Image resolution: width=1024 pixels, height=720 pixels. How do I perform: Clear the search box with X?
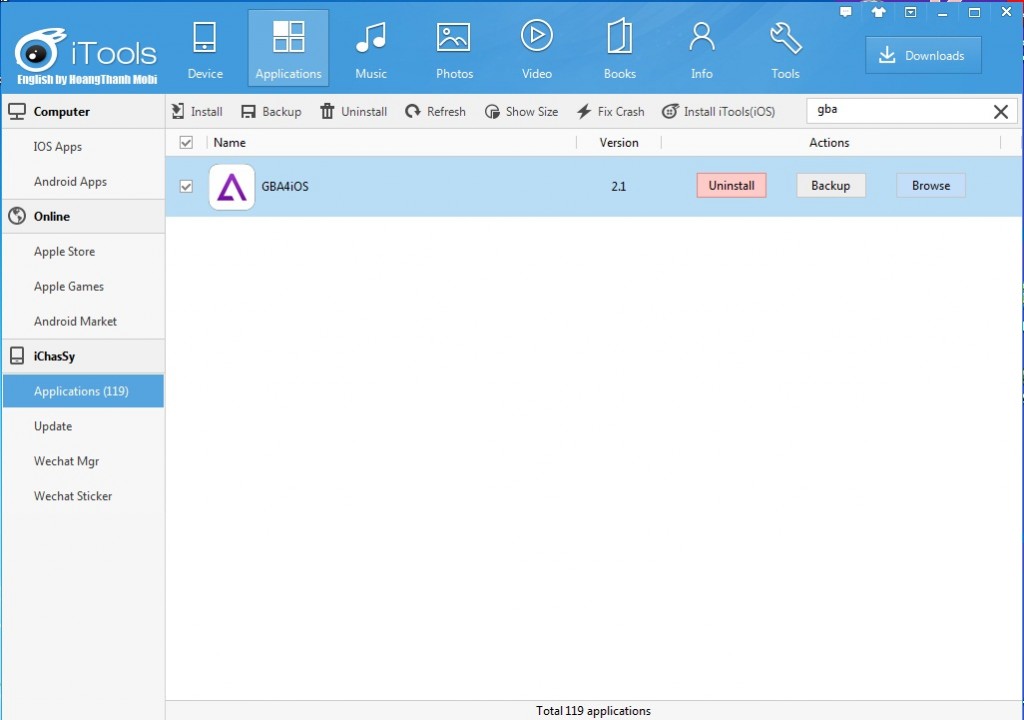pyautogui.click(x=1000, y=112)
